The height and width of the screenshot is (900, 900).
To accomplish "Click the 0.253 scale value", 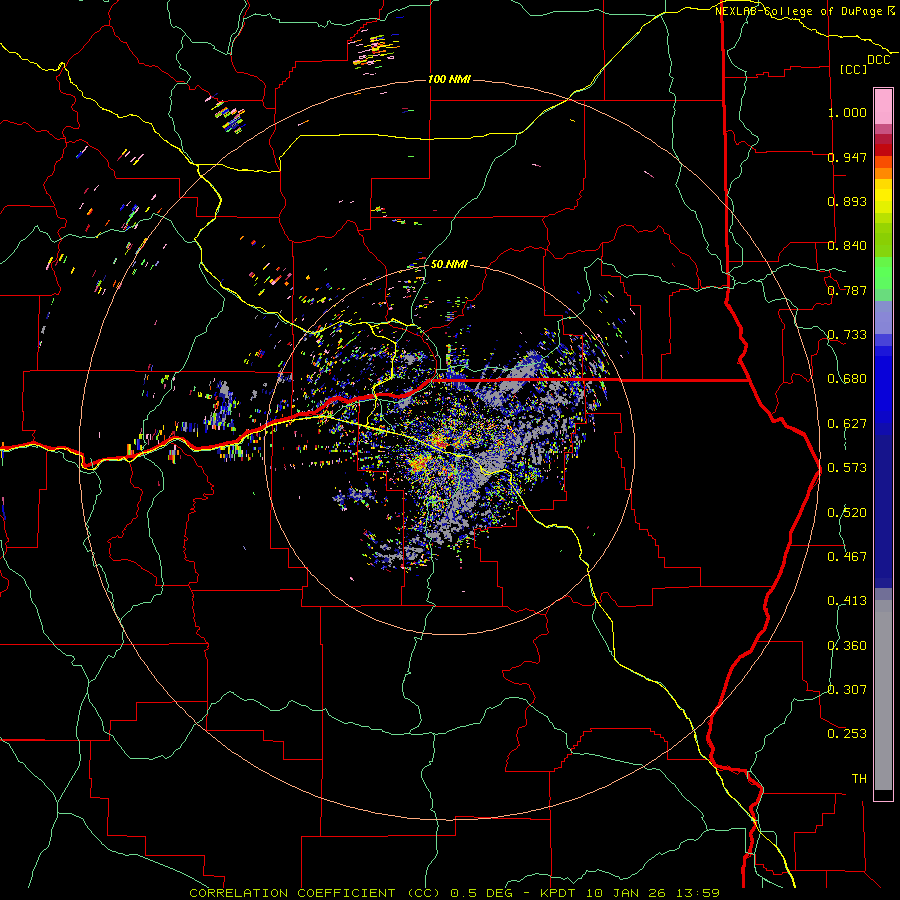I will [847, 734].
